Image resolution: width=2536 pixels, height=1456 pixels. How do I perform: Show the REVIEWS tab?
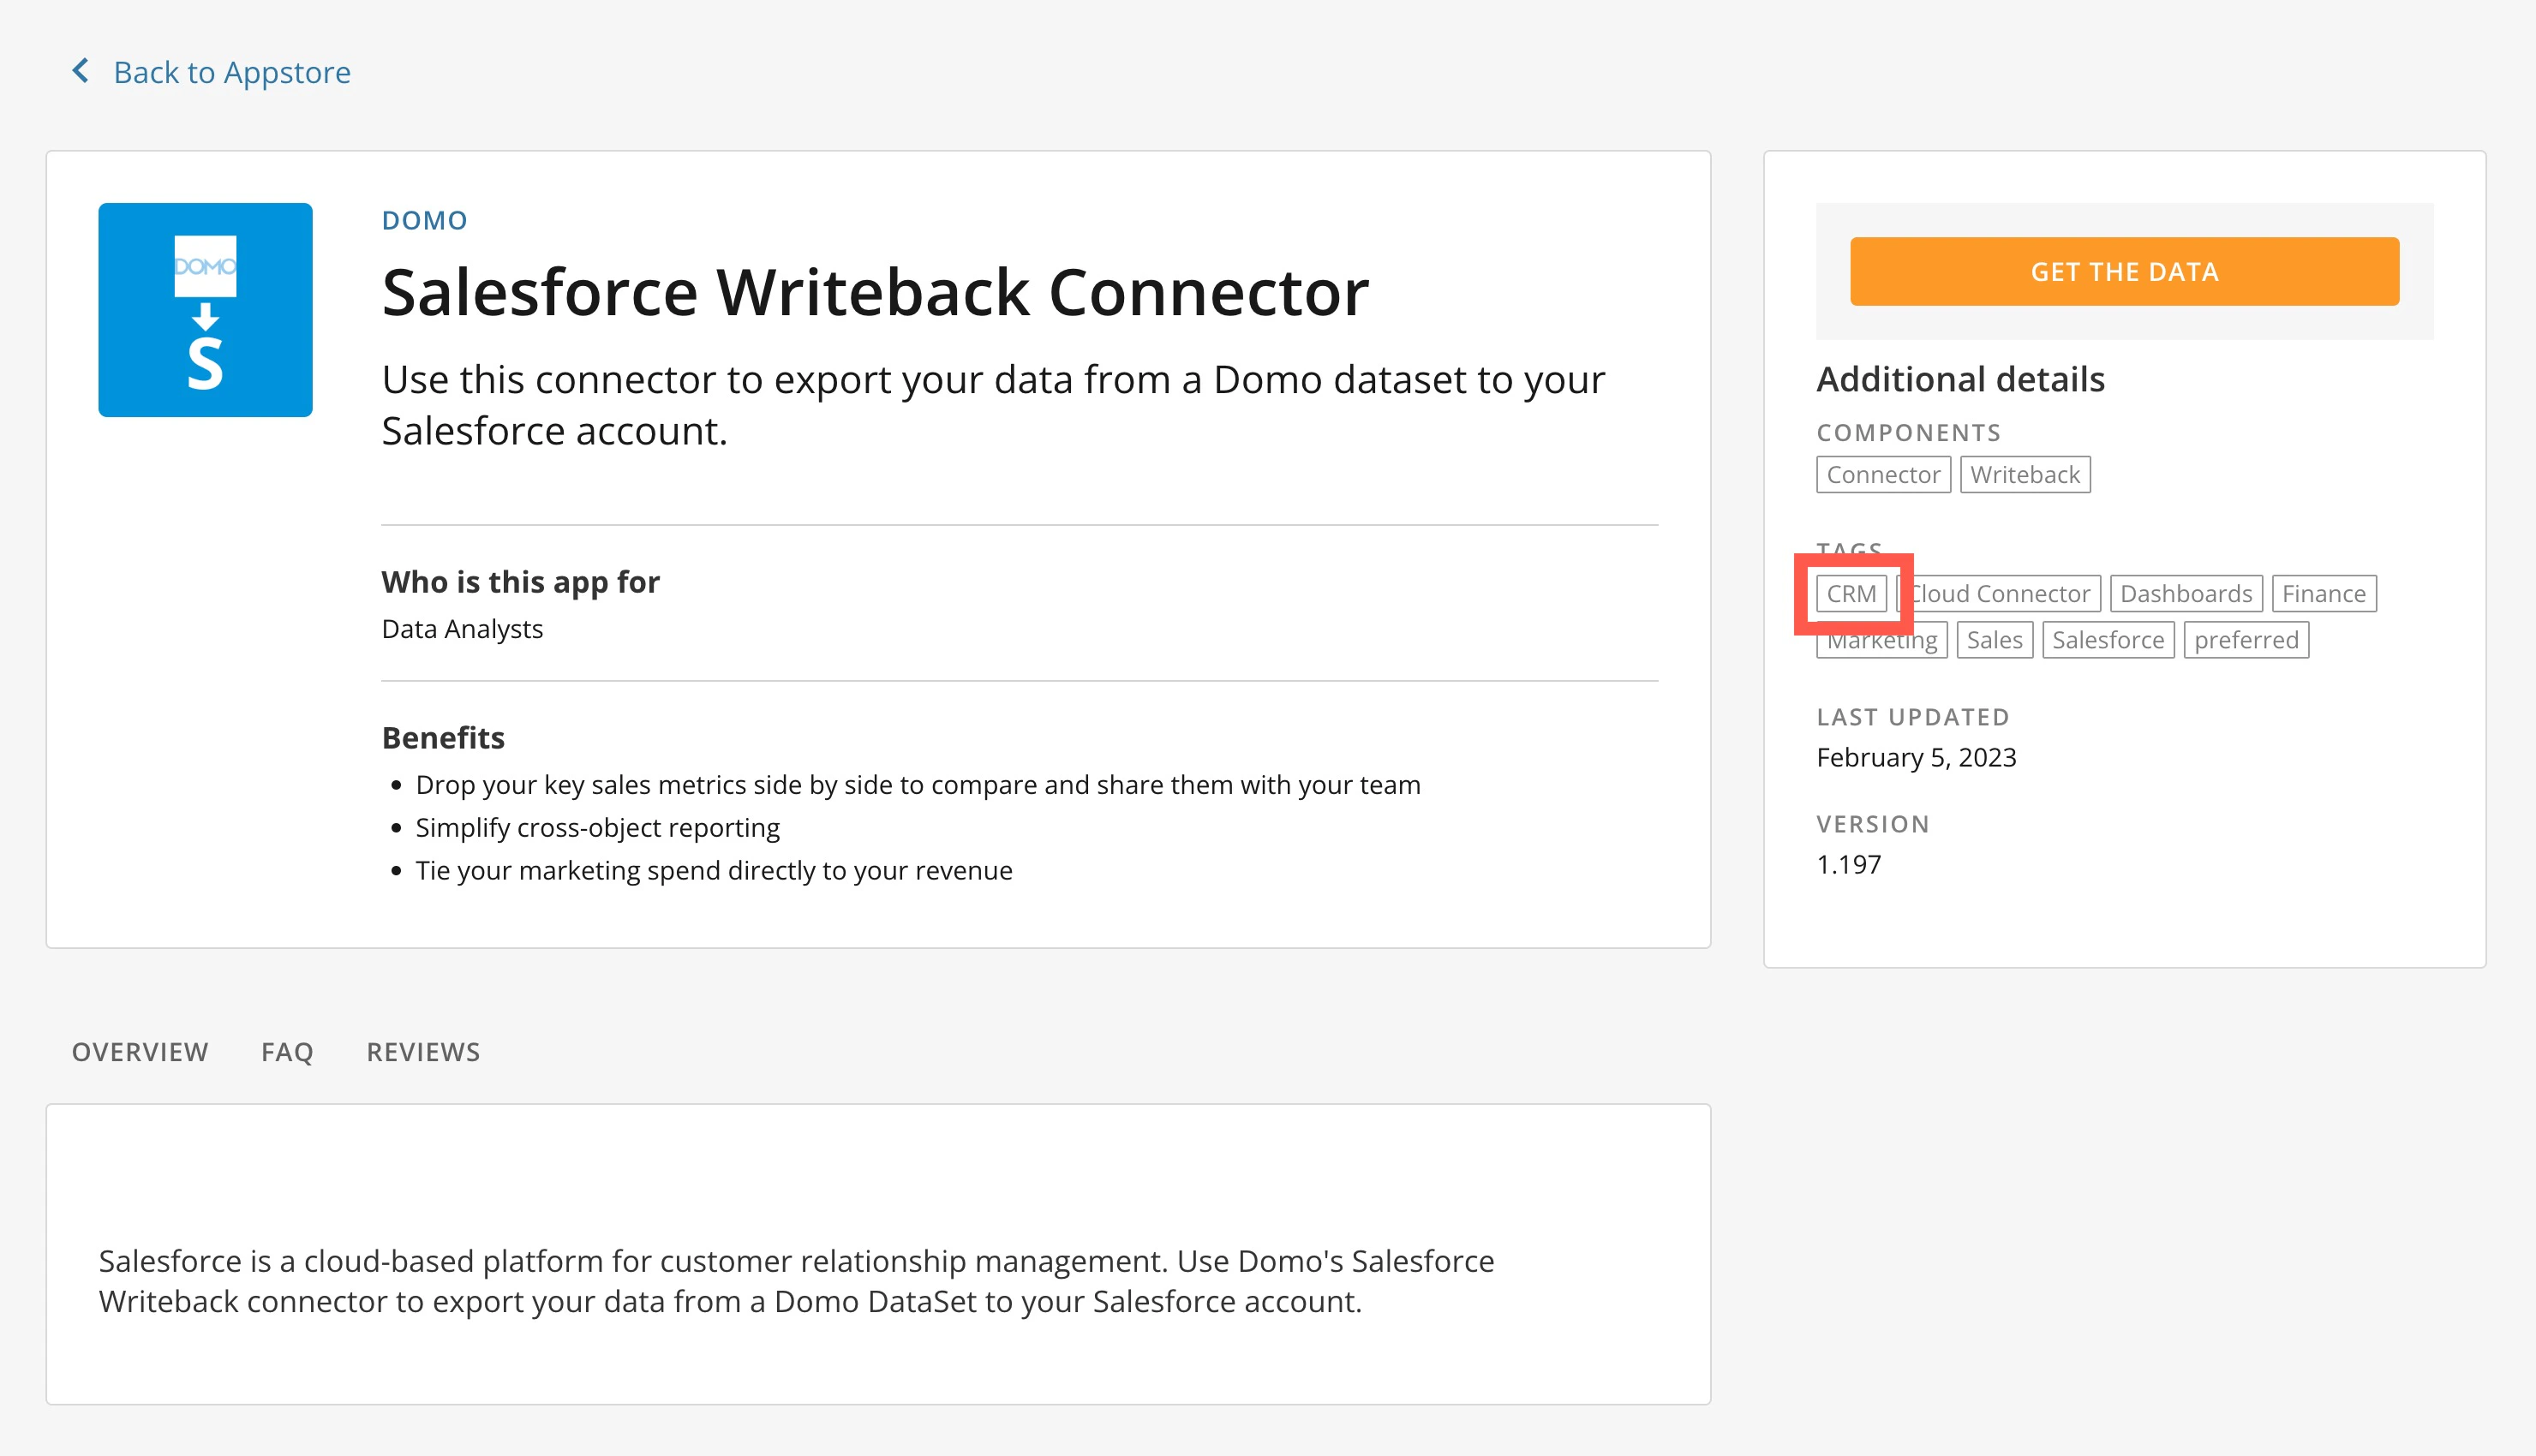coord(423,1052)
